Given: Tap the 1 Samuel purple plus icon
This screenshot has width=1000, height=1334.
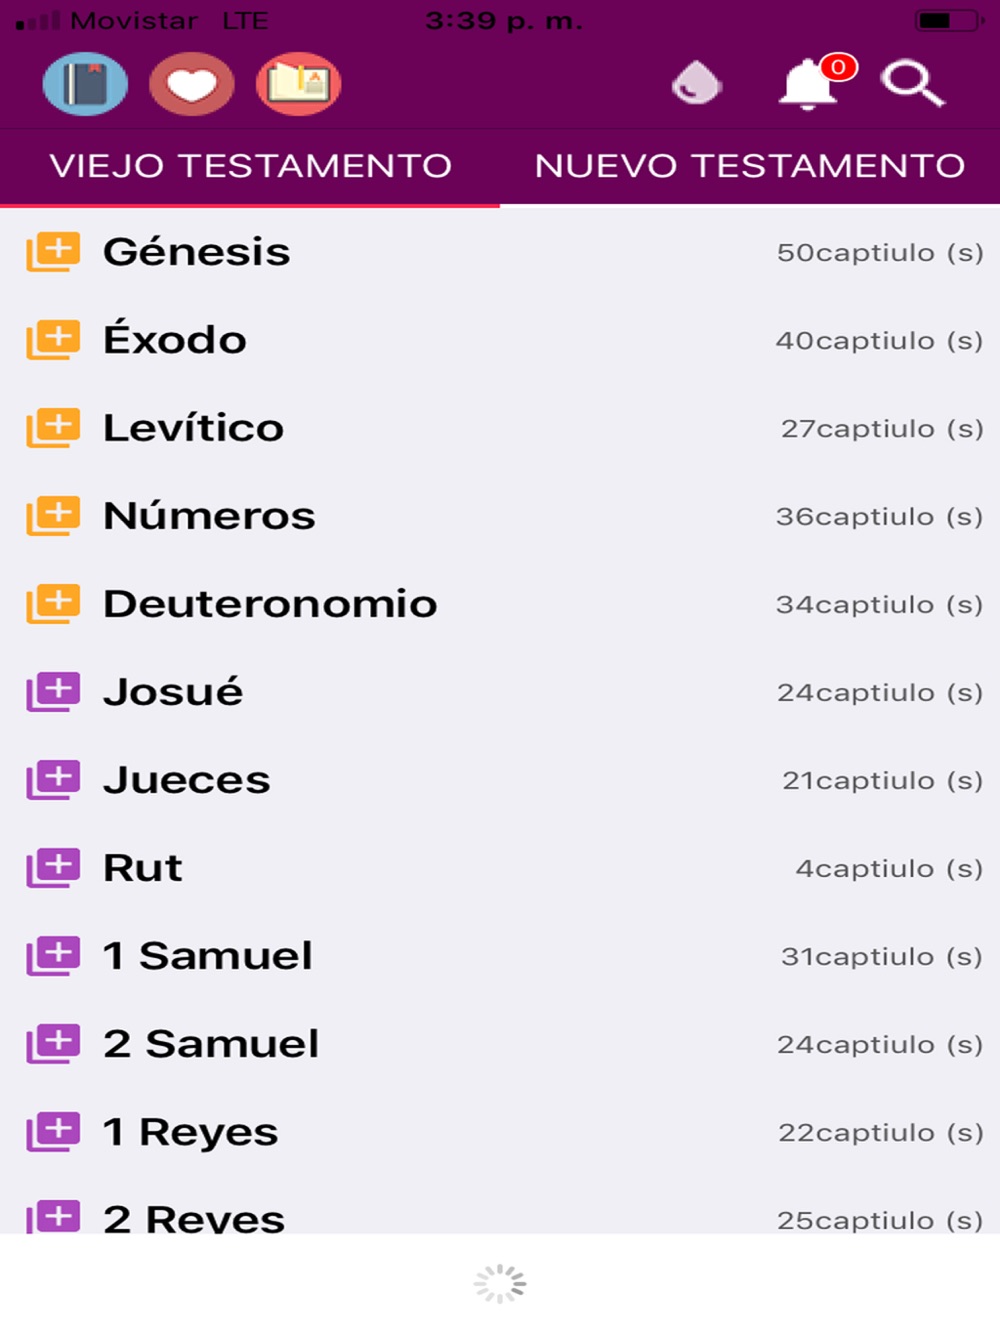Looking at the screenshot, I should [x=53, y=956].
